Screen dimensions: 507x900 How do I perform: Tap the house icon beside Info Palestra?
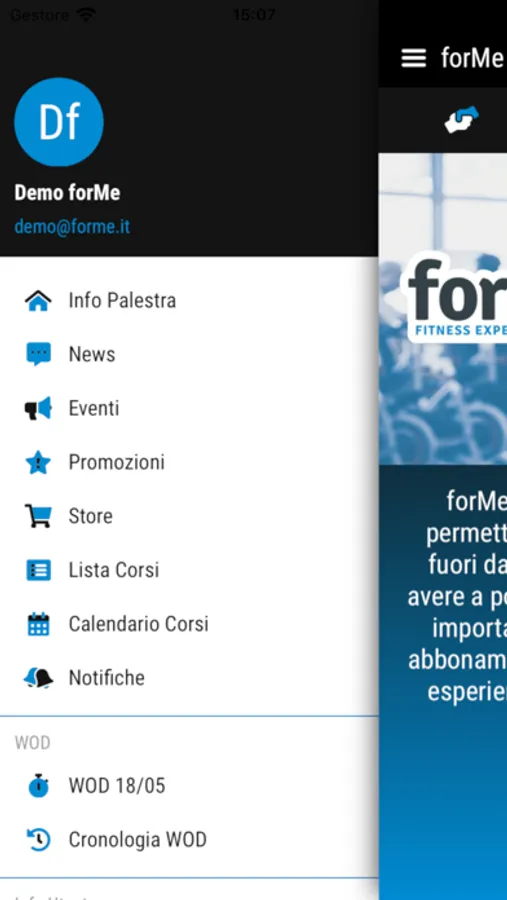click(38, 301)
